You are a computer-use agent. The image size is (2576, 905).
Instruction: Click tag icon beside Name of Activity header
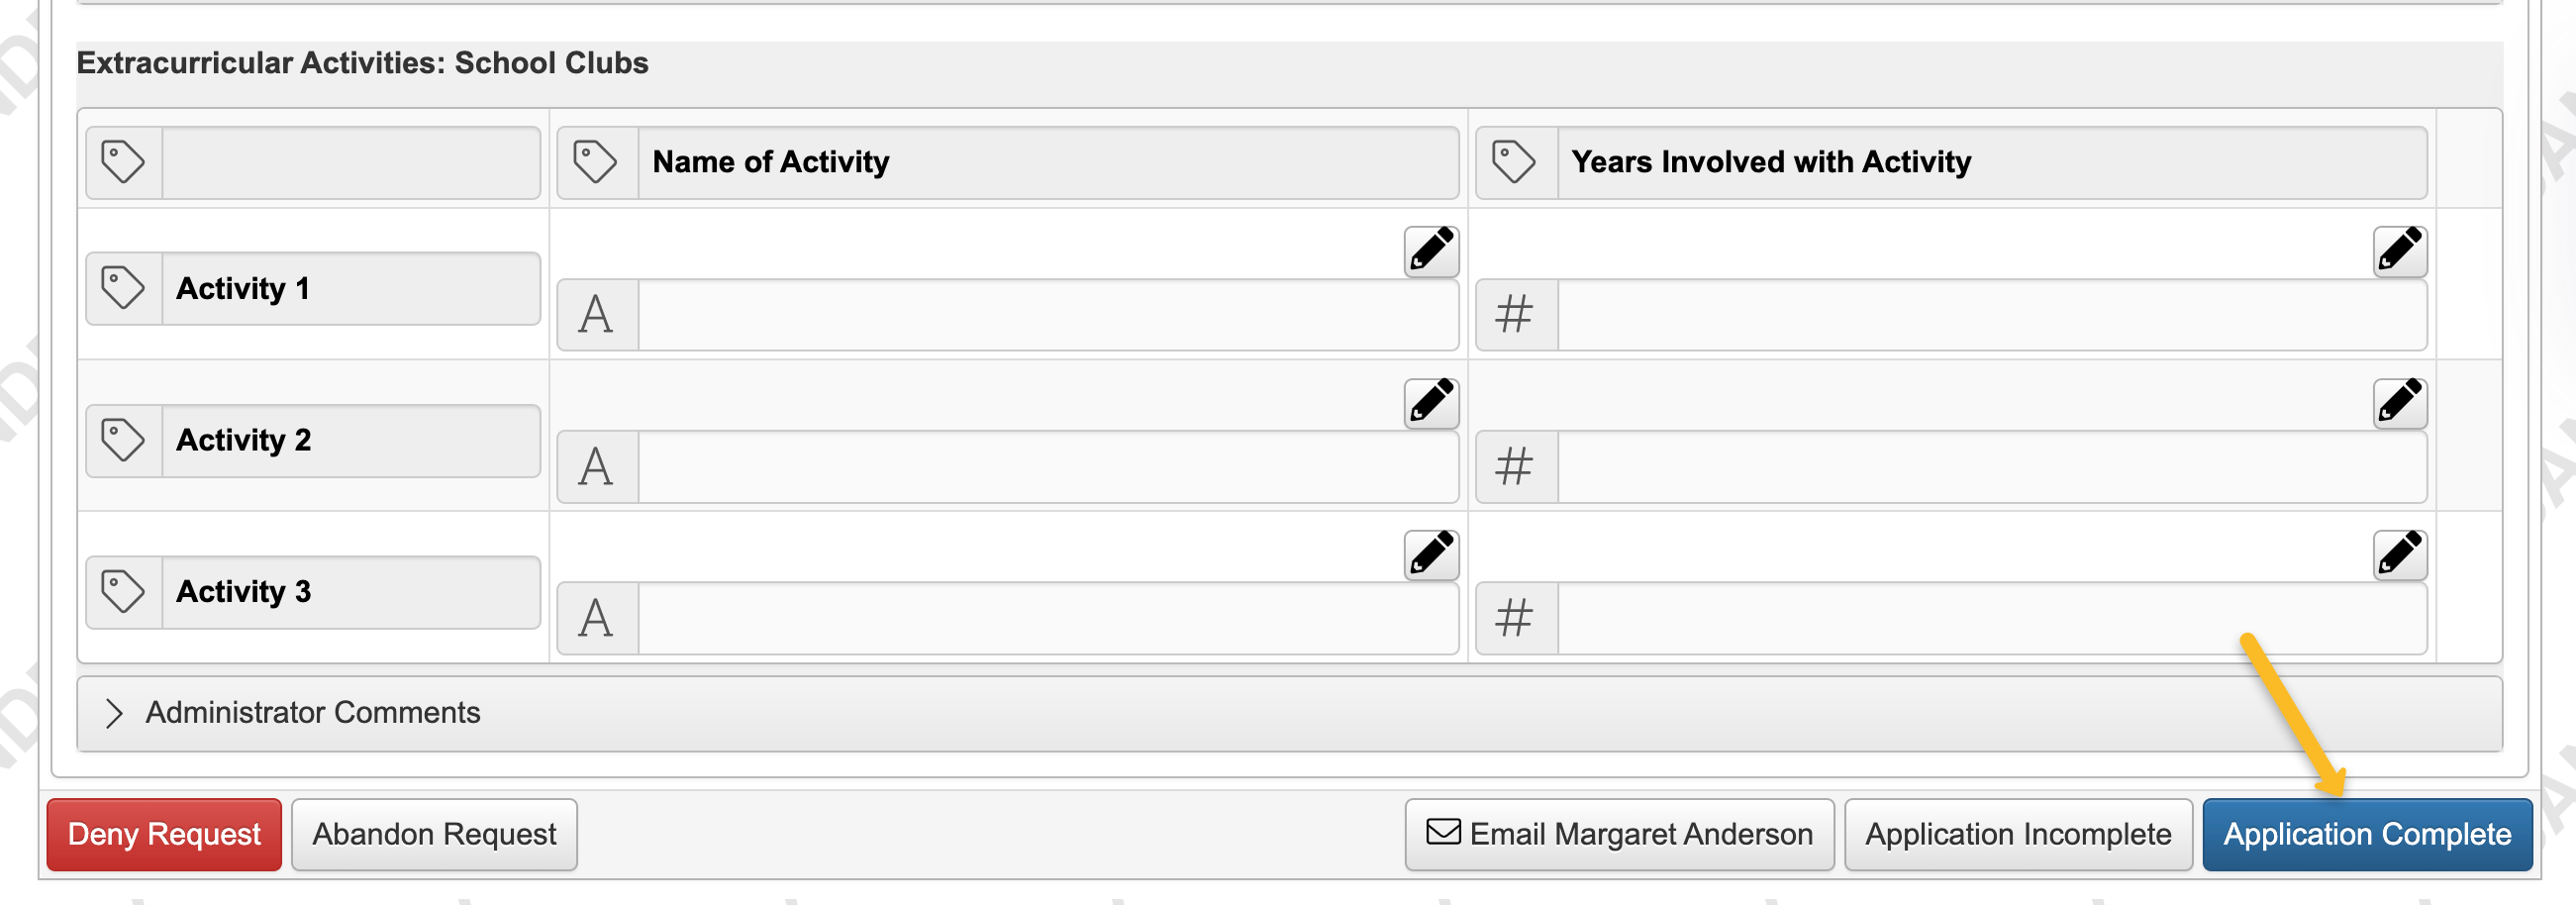[x=595, y=162]
